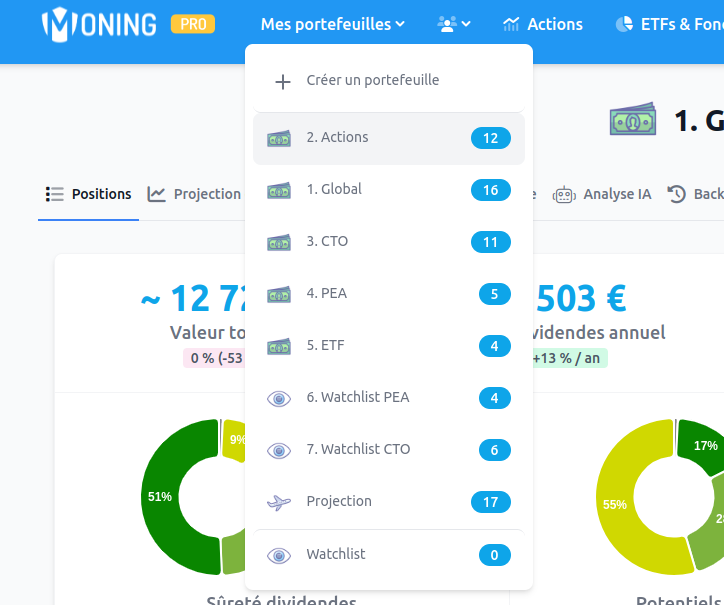Select Créer un portefeuille

pos(389,81)
